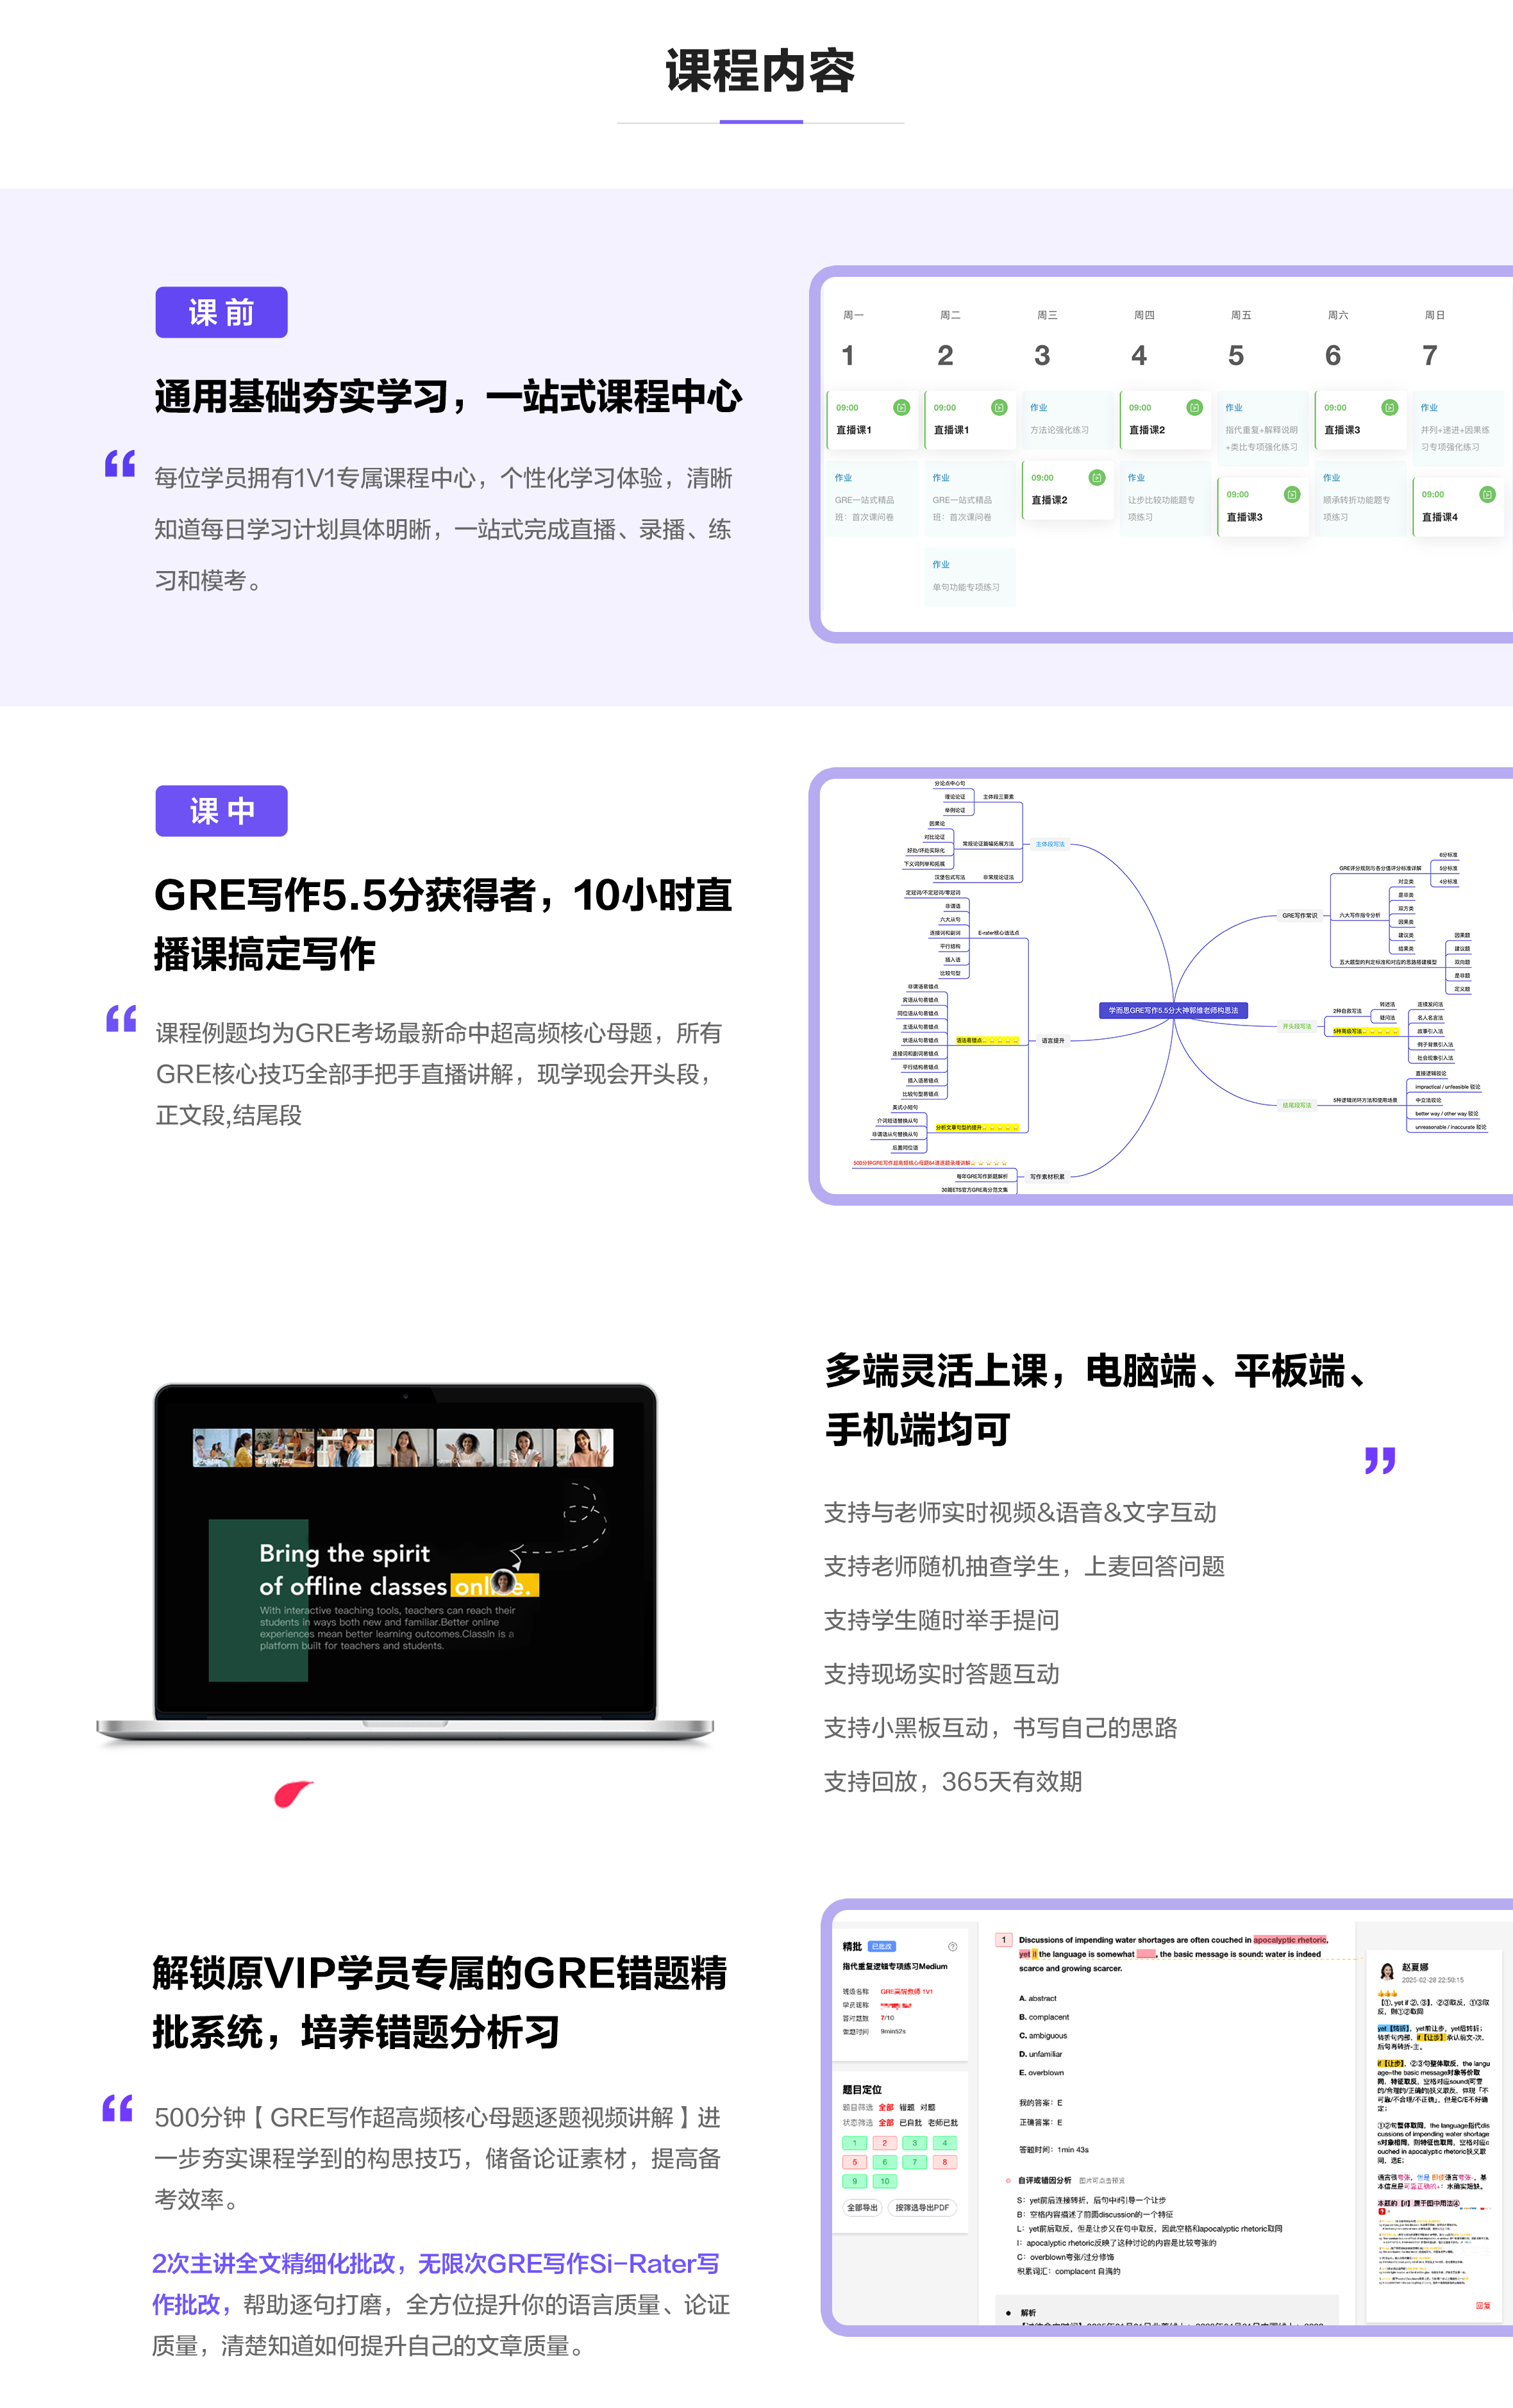
Task: Click the live icon on Saturday's 直播课3 card
Action: pyautogui.click(x=1390, y=407)
